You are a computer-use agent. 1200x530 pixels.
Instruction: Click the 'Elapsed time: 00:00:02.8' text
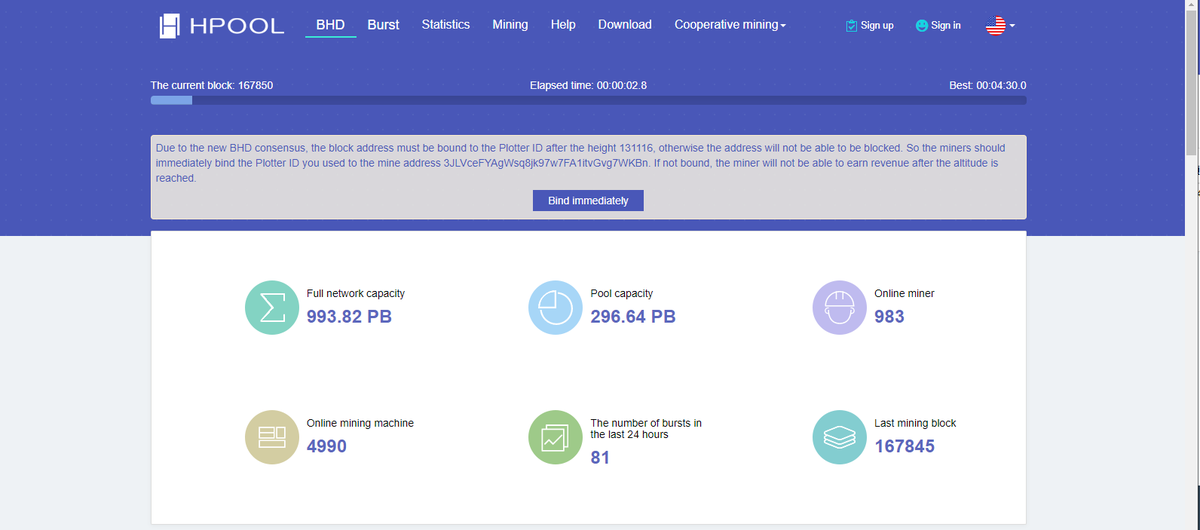[x=588, y=85]
